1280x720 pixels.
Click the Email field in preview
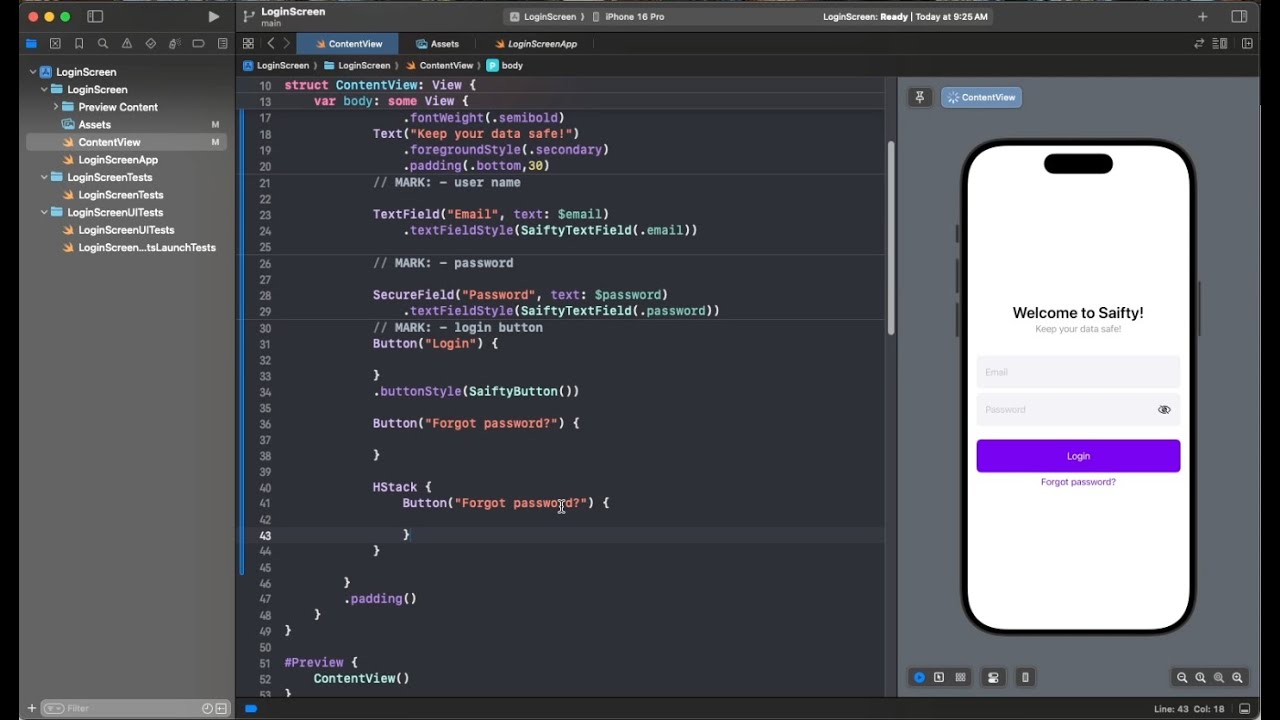click(1078, 372)
